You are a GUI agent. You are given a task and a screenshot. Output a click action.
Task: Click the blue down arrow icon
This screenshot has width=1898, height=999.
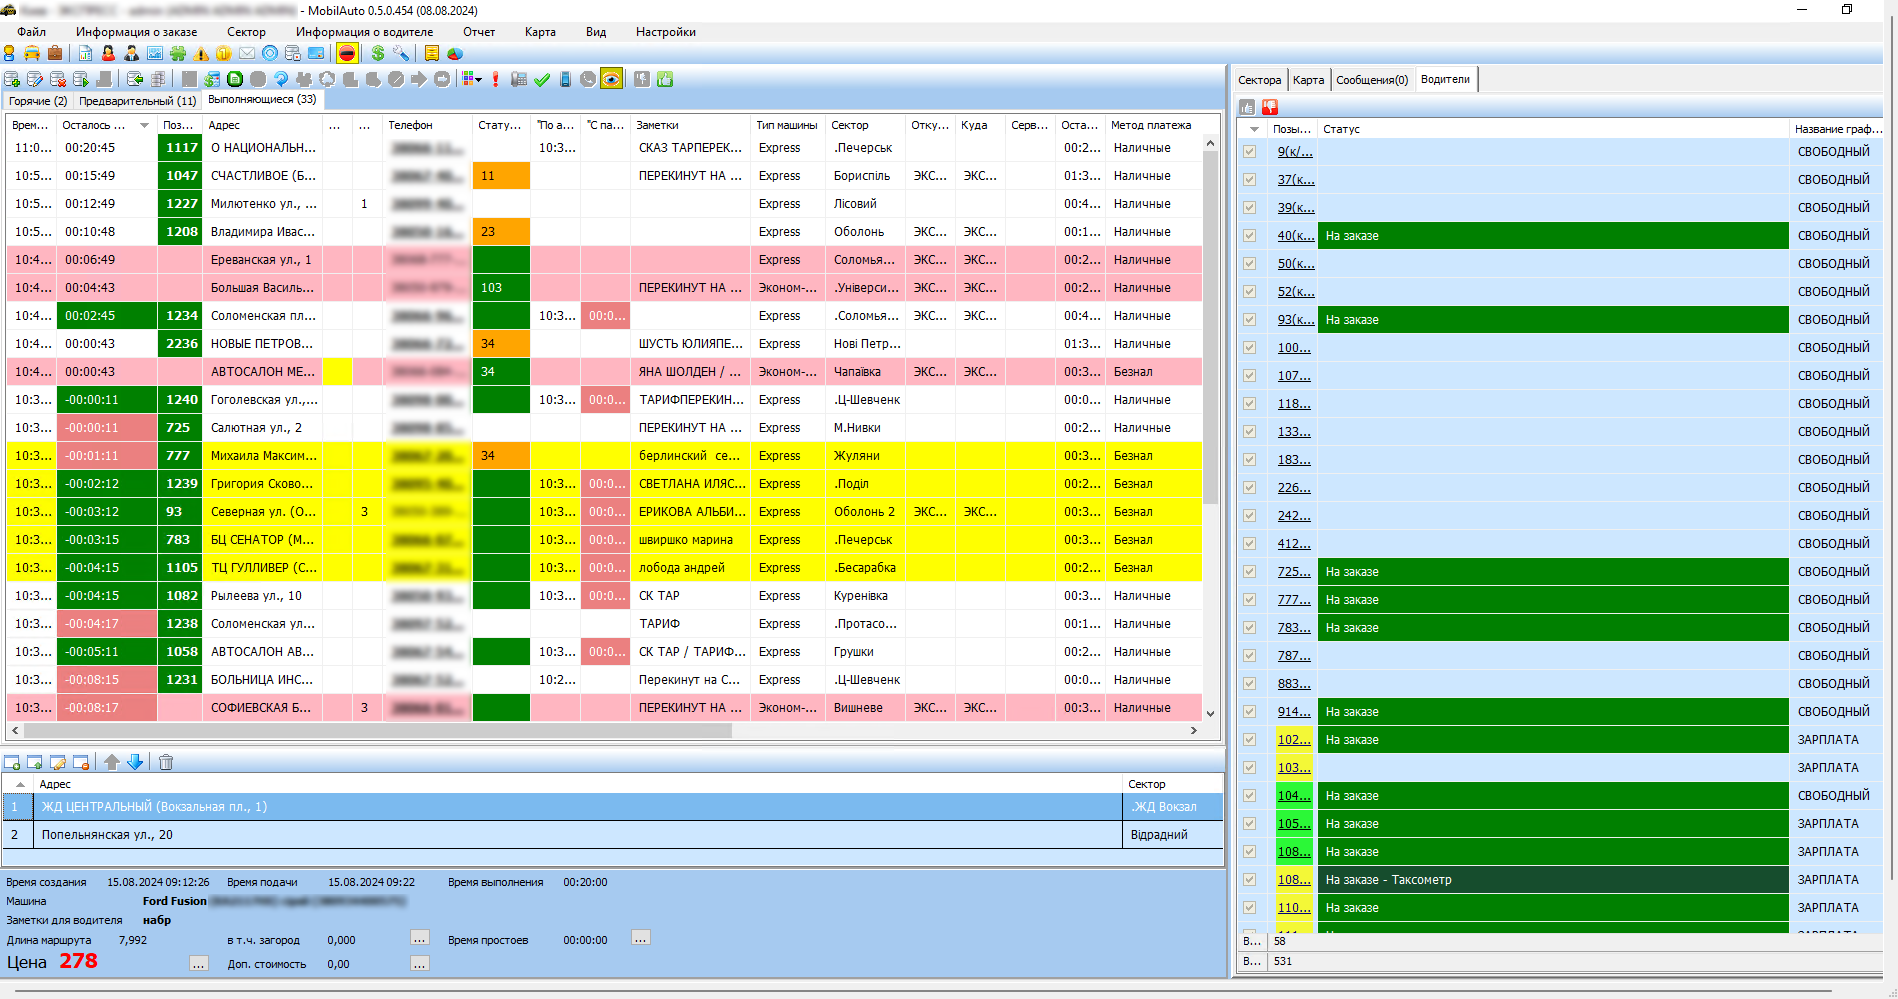point(135,762)
